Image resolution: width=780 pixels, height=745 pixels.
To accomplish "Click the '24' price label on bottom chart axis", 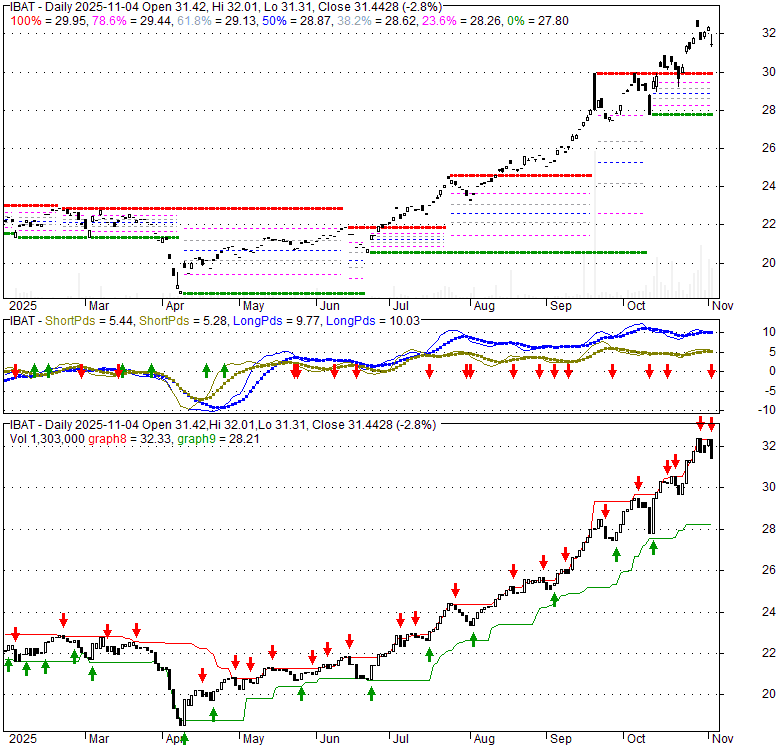I will click(769, 612).
